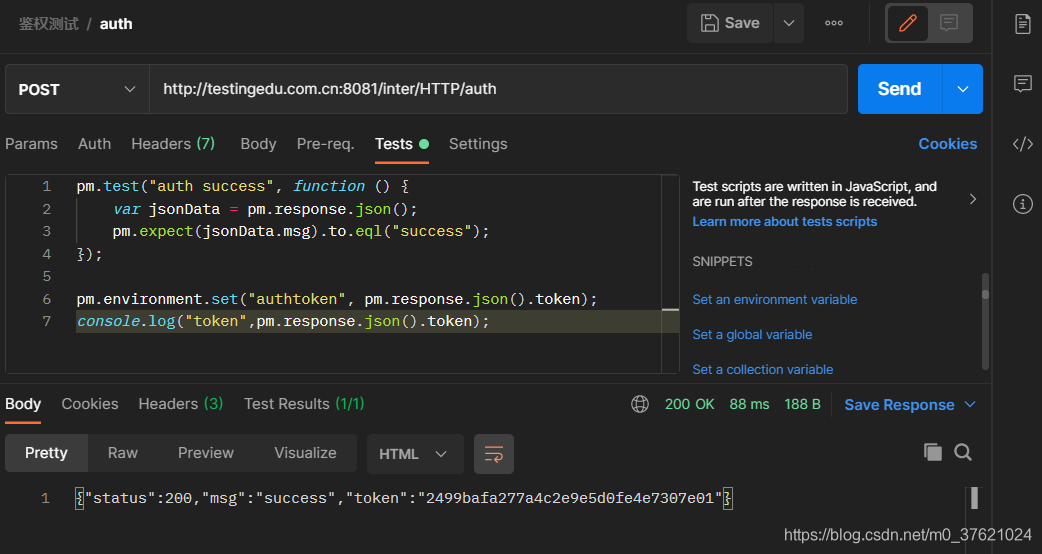Open the Headers (7) request tab
This screenshot has width=1042, height=554.
[x=173, y=144]
